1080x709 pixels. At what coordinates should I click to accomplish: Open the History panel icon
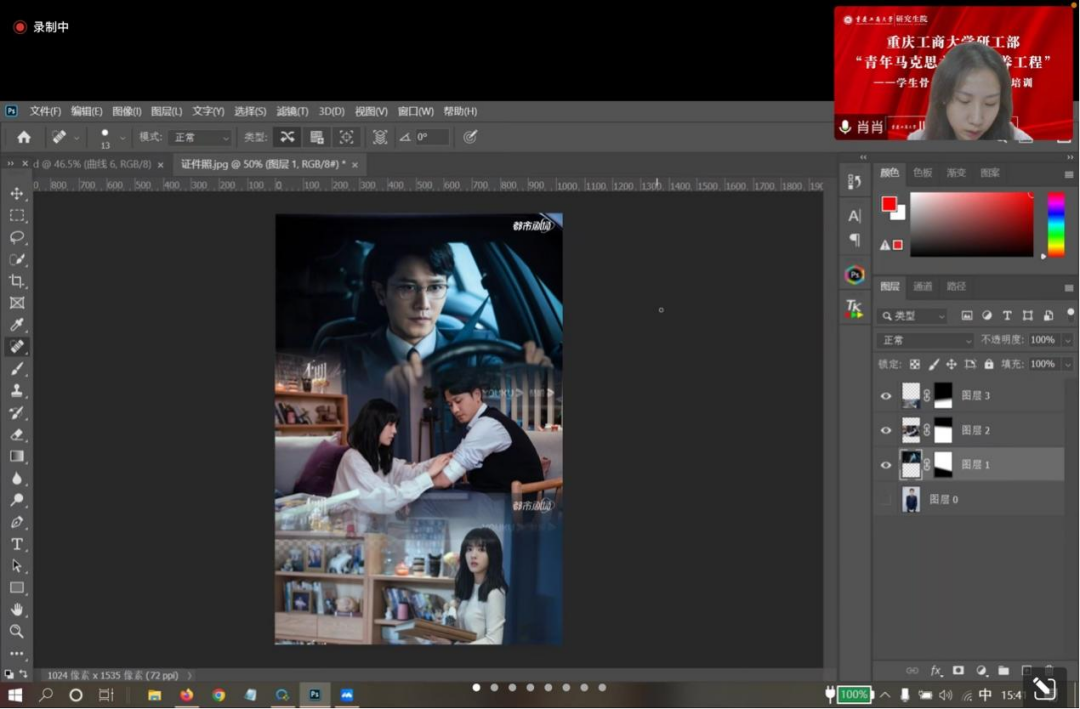(x=854, y=182)
